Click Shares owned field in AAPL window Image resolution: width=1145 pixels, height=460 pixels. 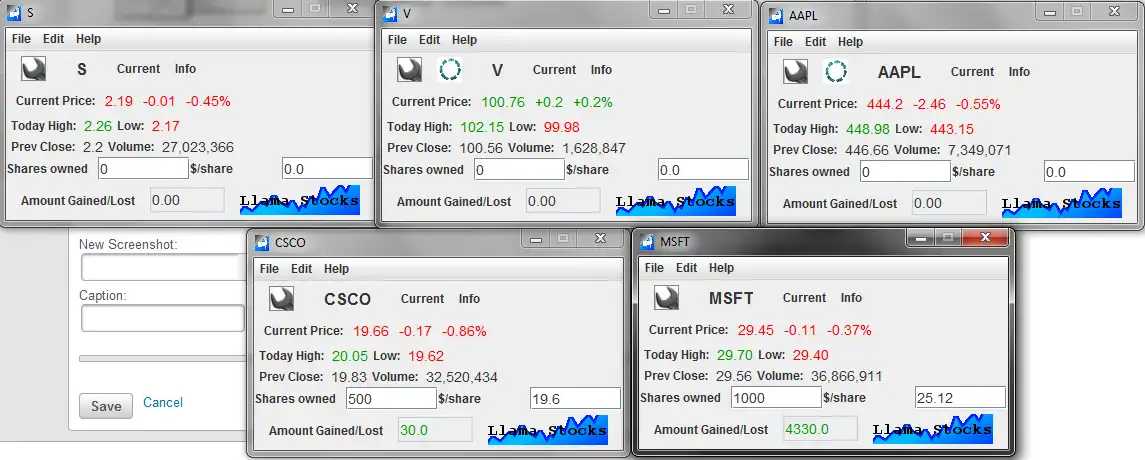(905, 172)
